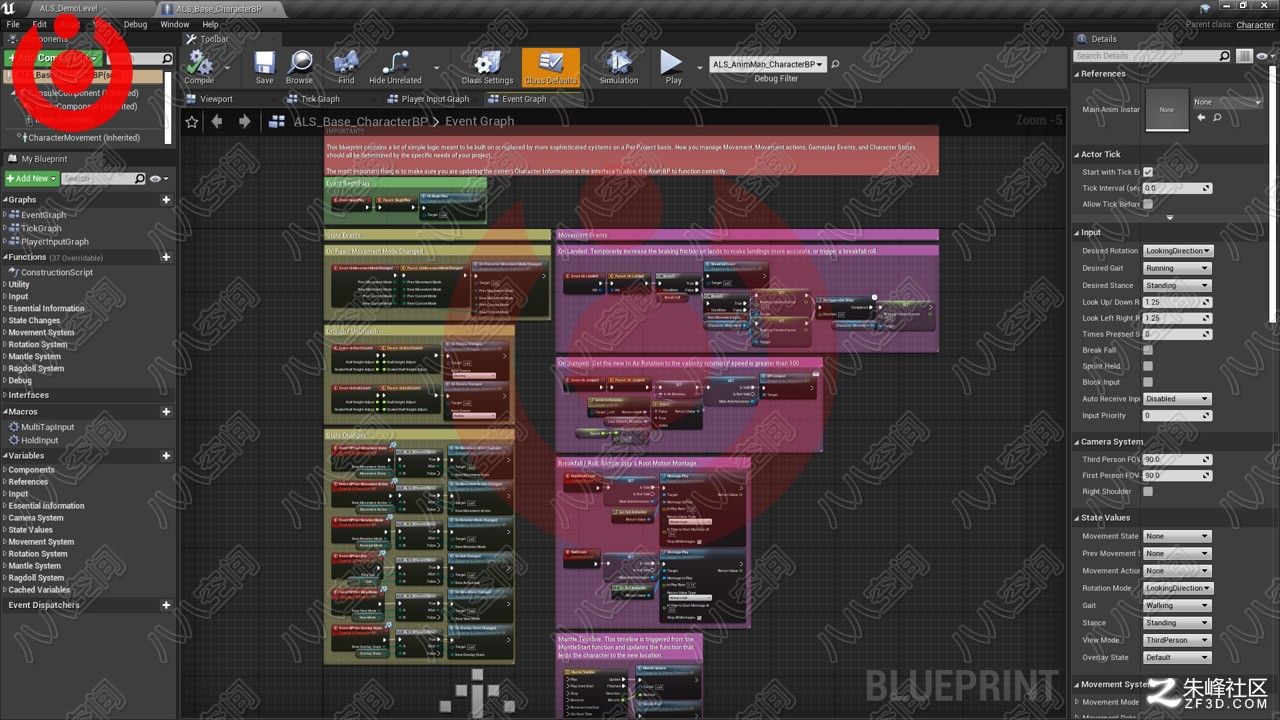Open the Help menu
The height and width of the screenshot is (720, 1280).
(x=211, y=24)
